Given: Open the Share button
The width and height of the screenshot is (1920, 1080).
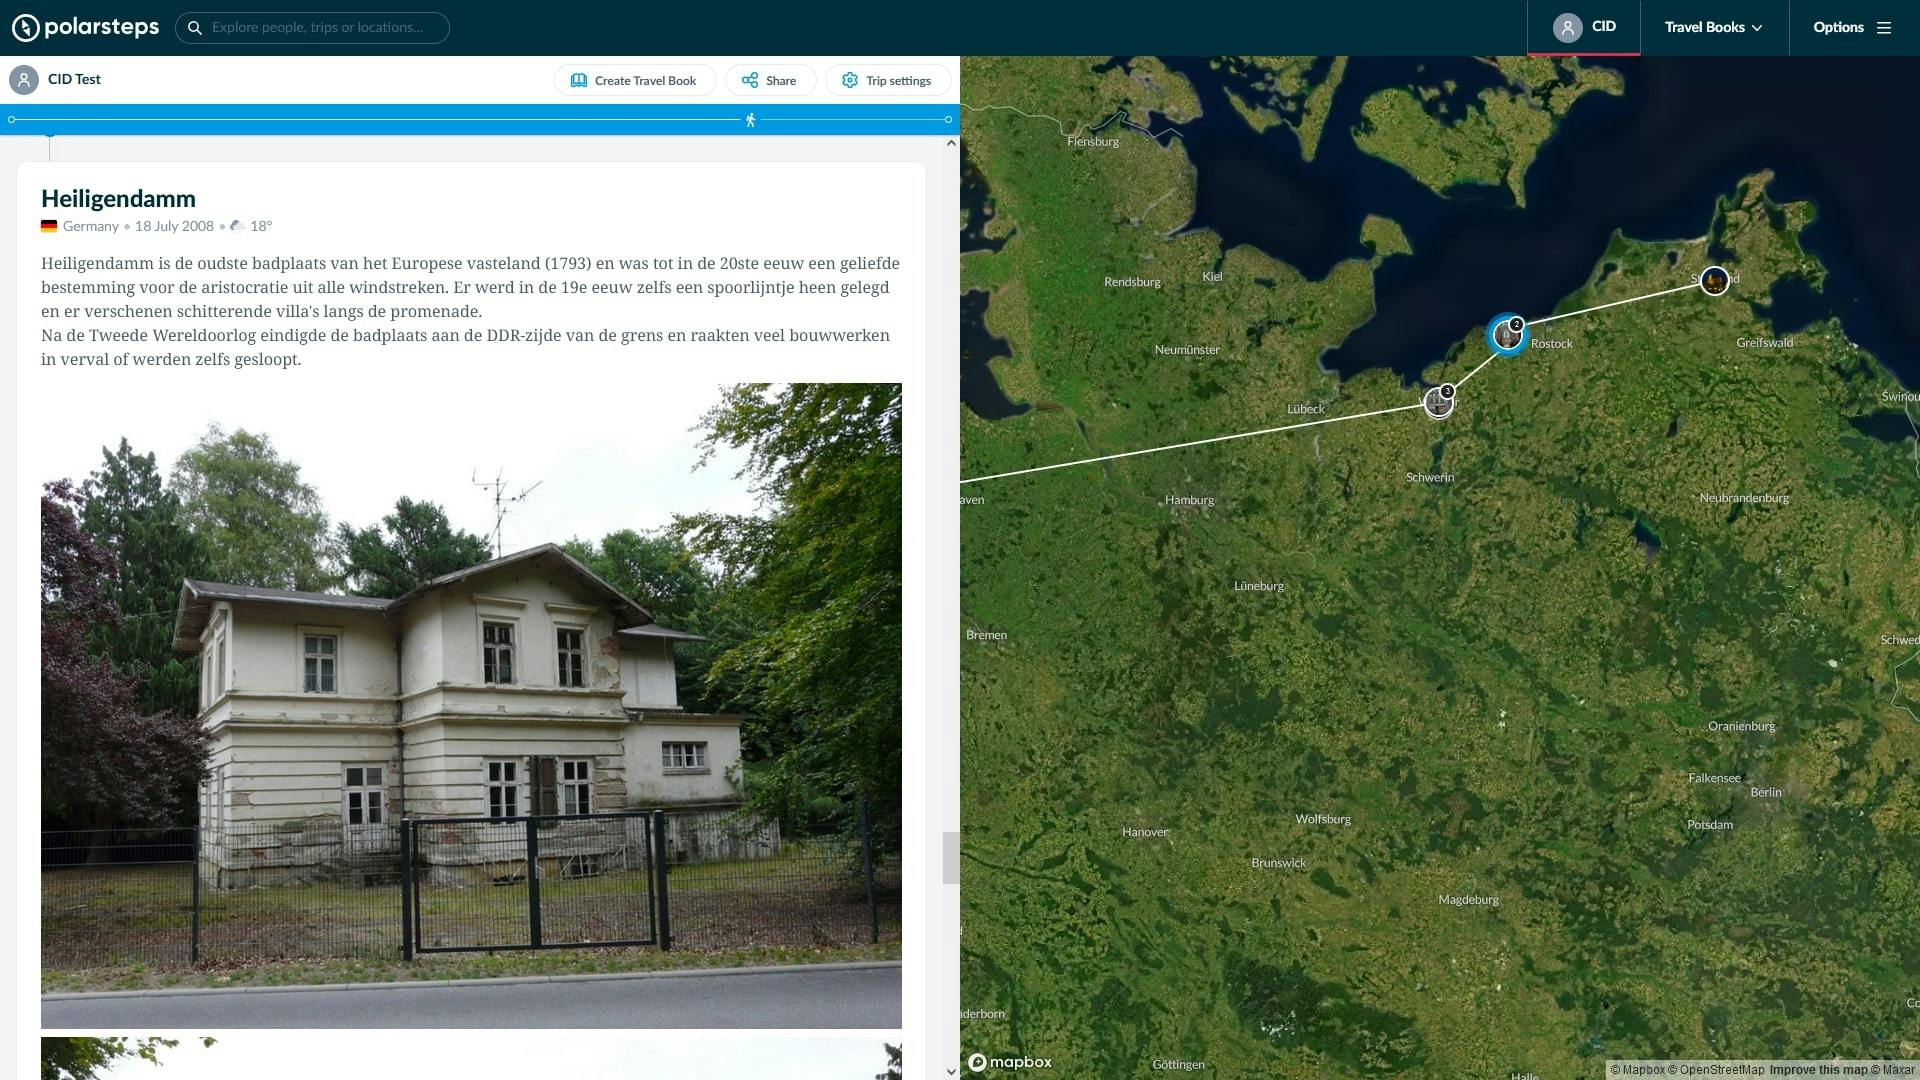Looking at the screenshot, I should pos(769,81).
